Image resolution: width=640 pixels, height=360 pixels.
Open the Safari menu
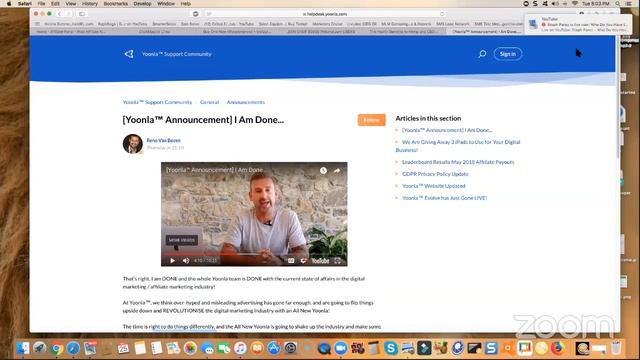pos(24,4)
